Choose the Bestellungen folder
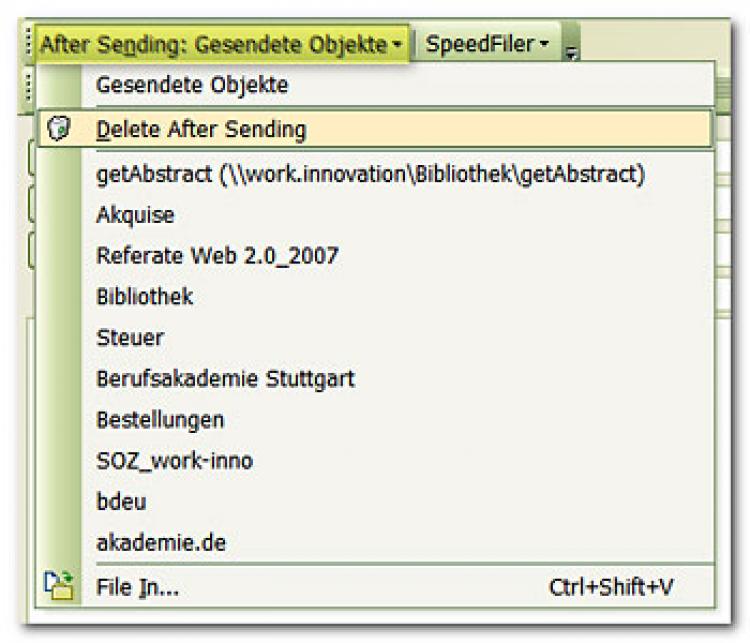This screenshot has width=750, height=643. [160, 420]
